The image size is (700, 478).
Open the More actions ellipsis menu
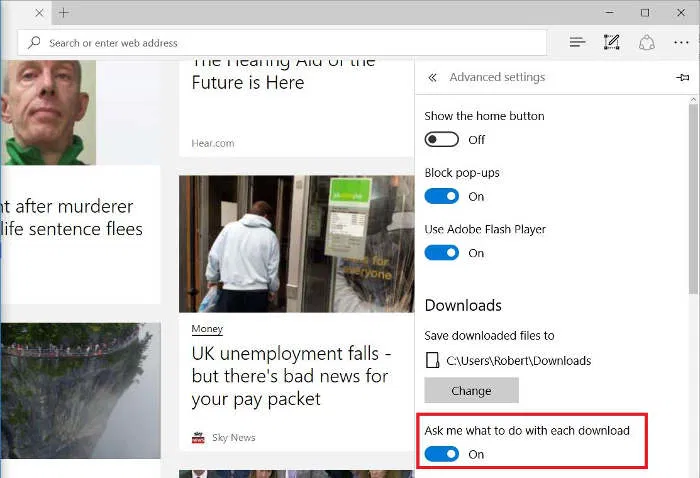tap(681, 42)
